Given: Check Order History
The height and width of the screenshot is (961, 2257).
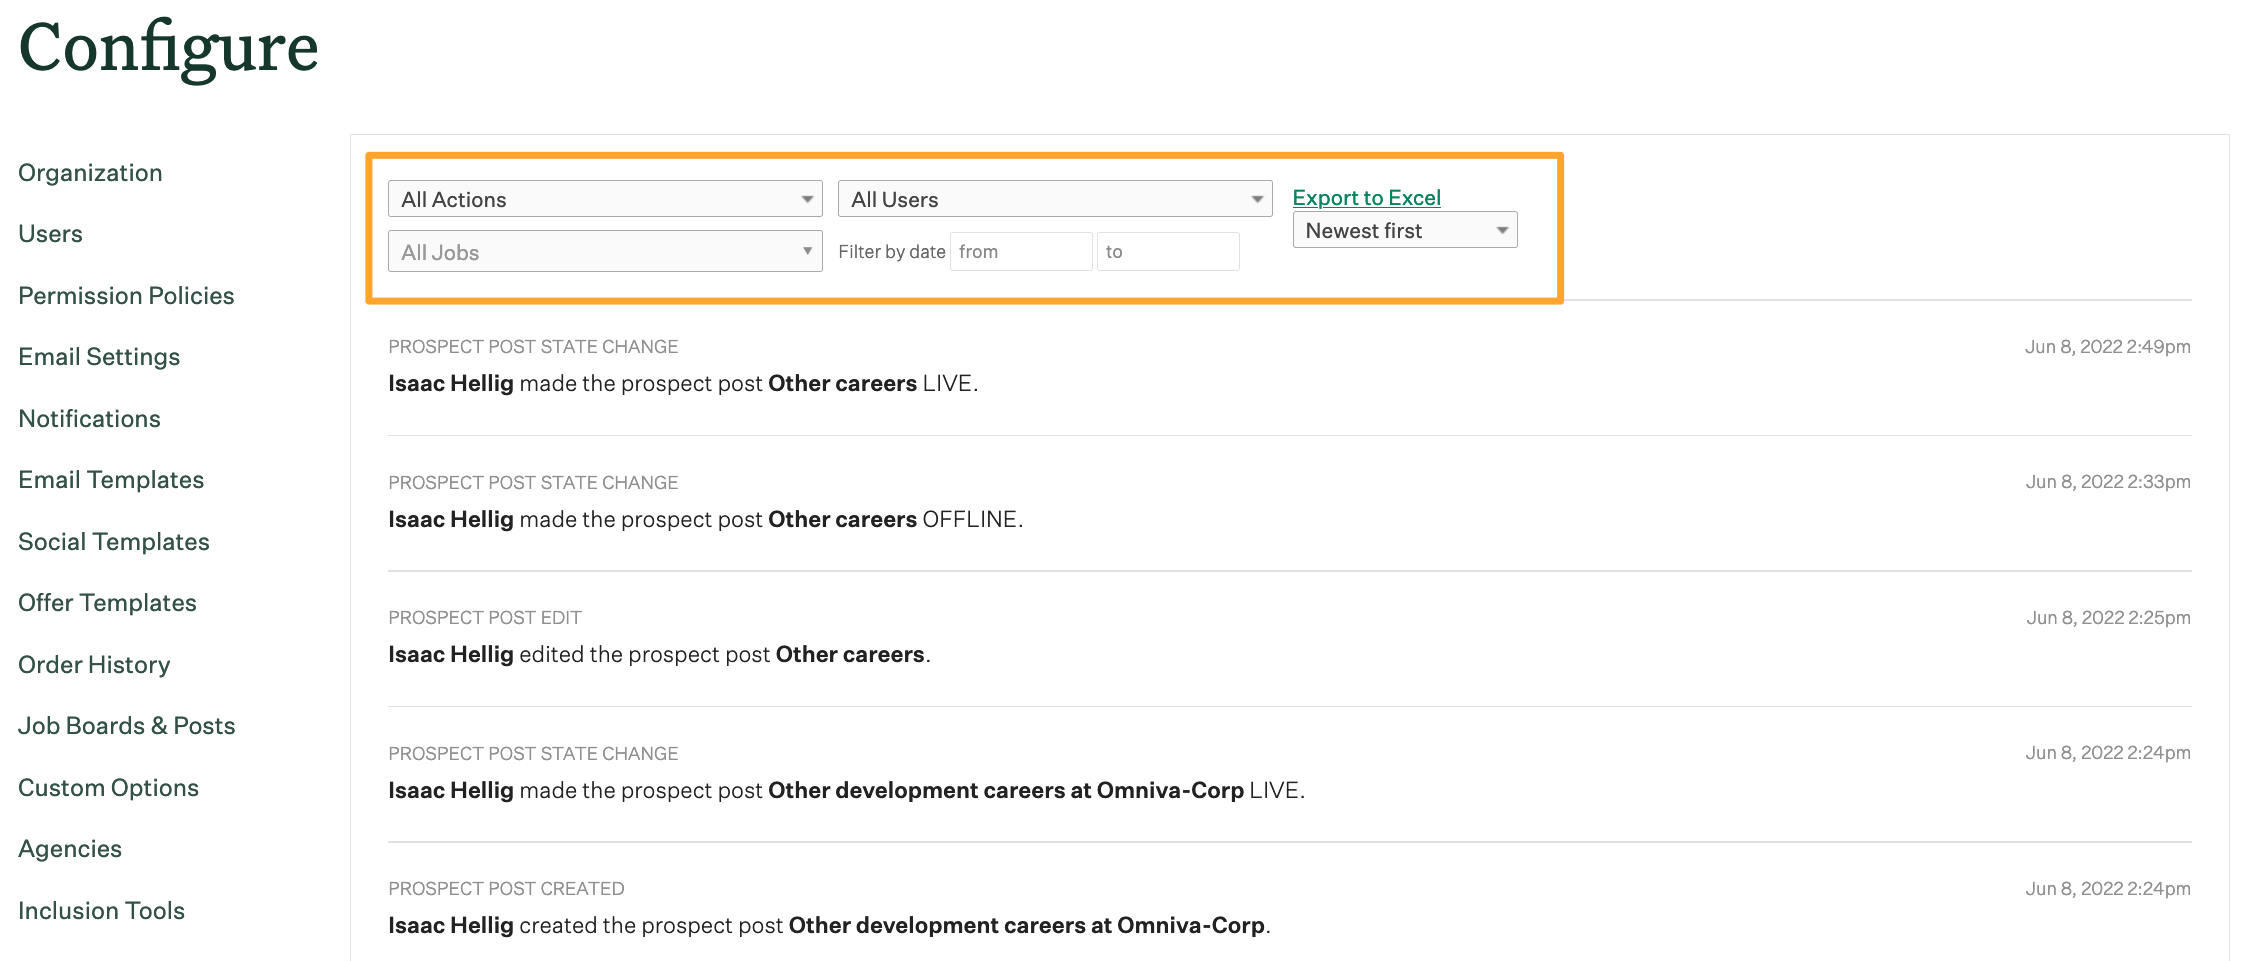Looking at the screenshot, I should click(x=94, y=664).
